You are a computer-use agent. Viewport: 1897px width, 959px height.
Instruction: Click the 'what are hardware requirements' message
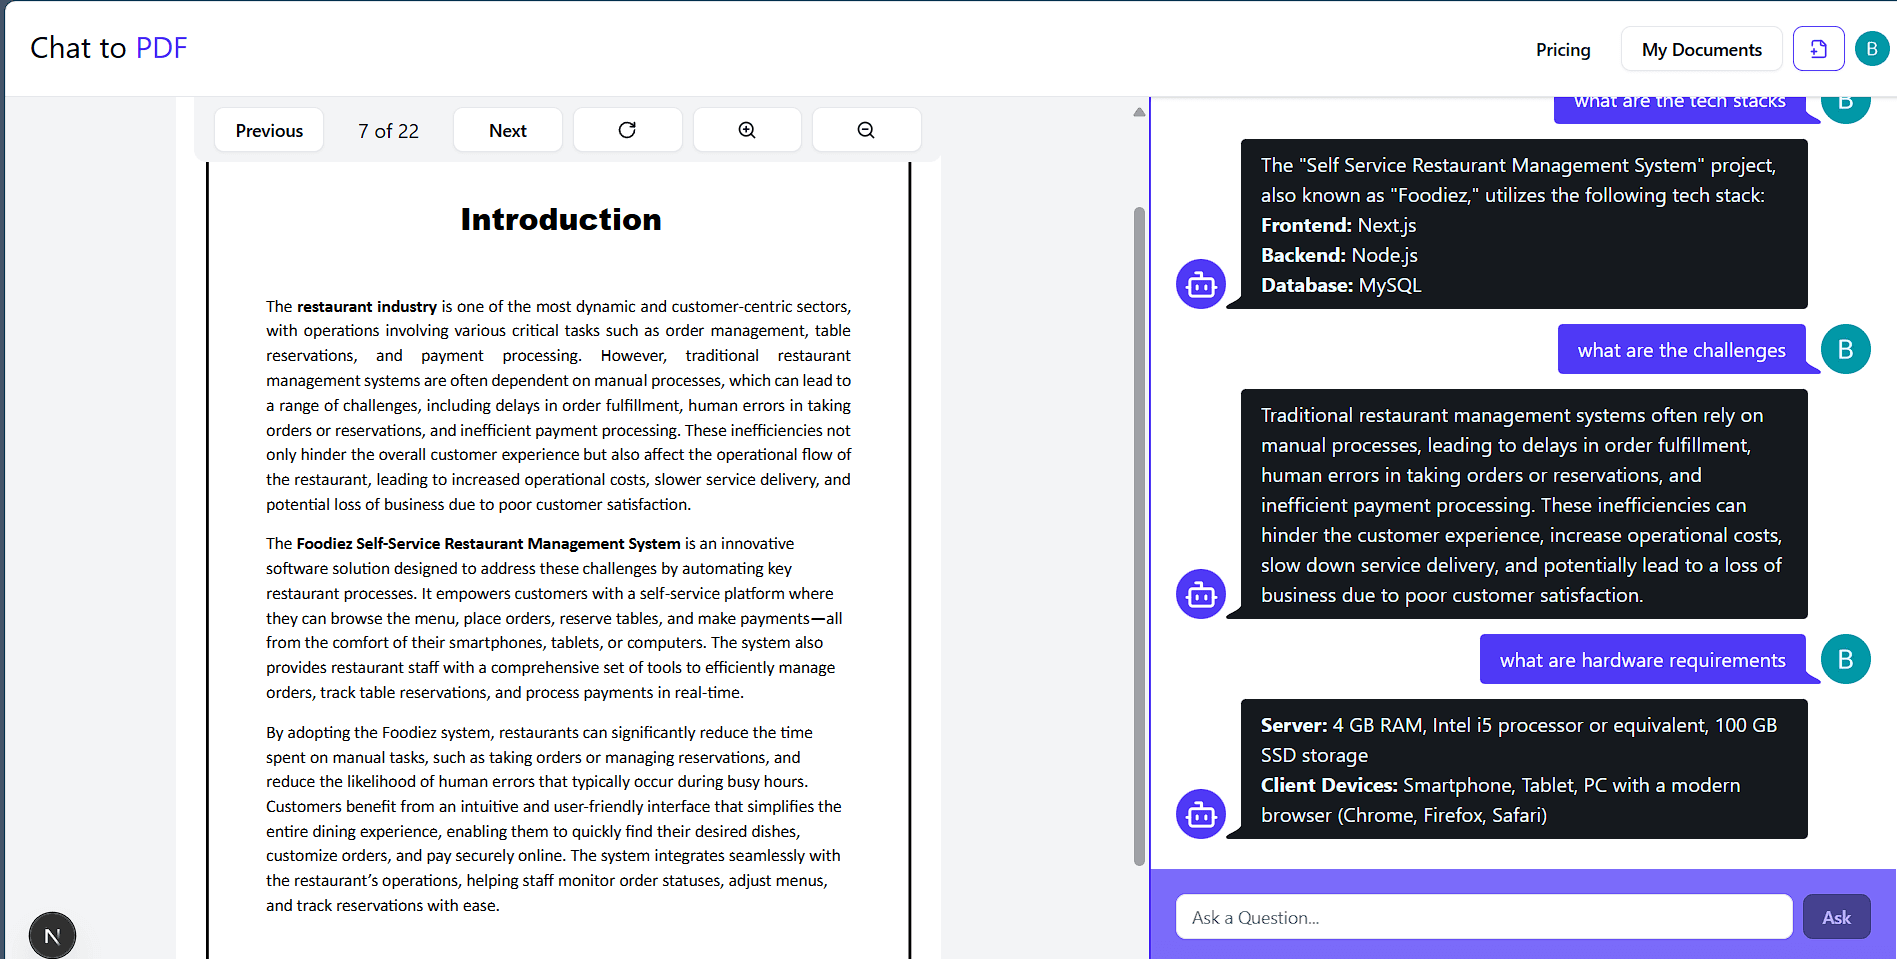coord(1642,660)
